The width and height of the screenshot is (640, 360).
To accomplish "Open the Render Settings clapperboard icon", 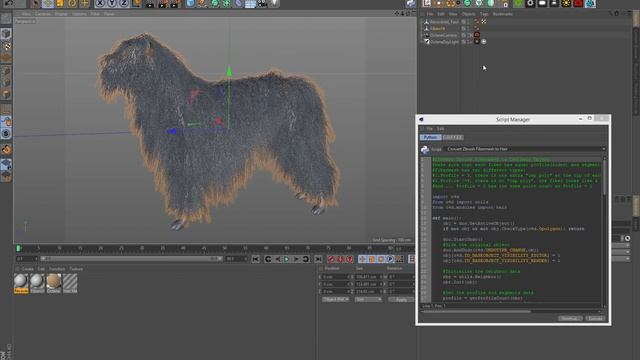I will (x=174, y=4).
